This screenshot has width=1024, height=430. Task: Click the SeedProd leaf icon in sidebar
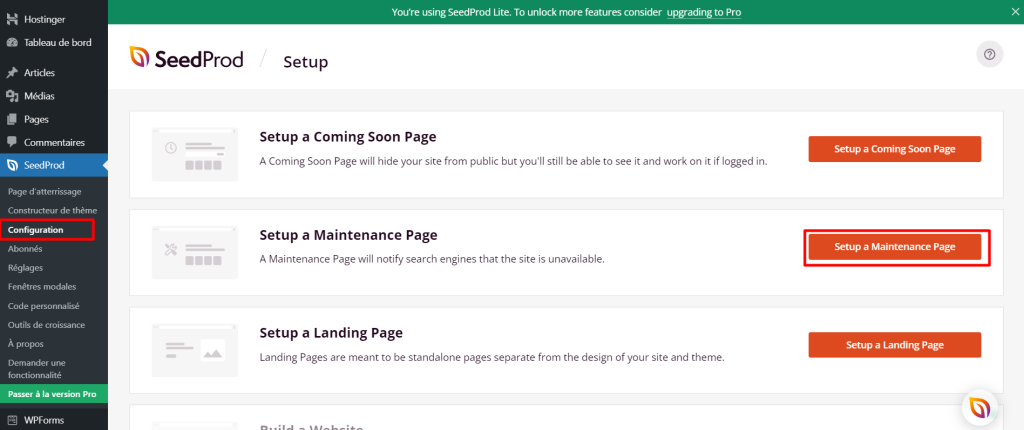pyautogui.click(x=12, y=165)
